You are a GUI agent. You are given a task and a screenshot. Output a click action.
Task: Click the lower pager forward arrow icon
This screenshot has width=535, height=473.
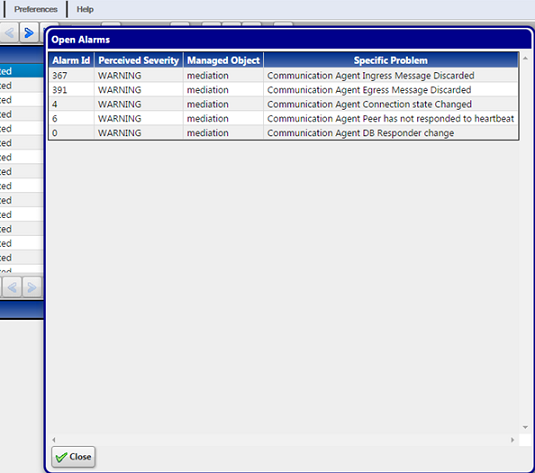[32, 287]
